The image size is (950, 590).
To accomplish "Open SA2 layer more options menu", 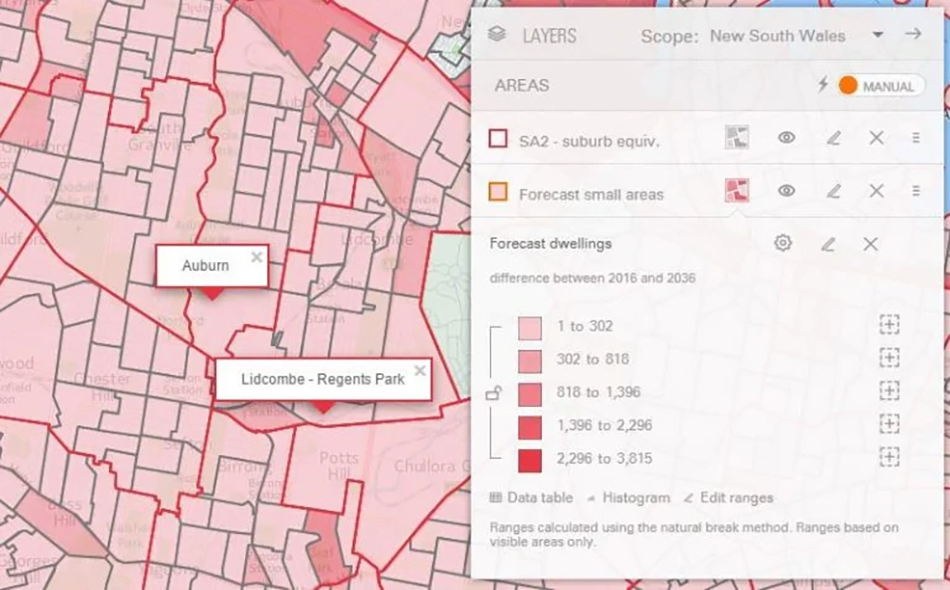I will click(x=916, y=138).
